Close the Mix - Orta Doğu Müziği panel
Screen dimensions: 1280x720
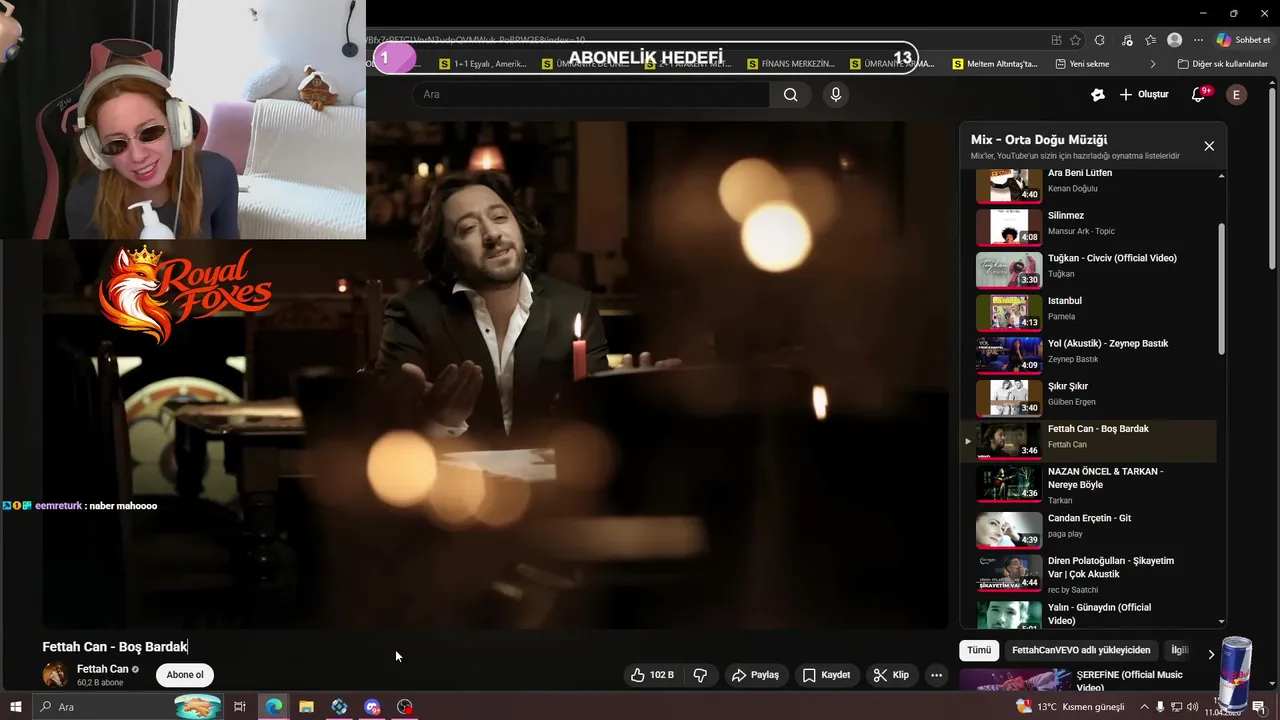coord(1209,146)
